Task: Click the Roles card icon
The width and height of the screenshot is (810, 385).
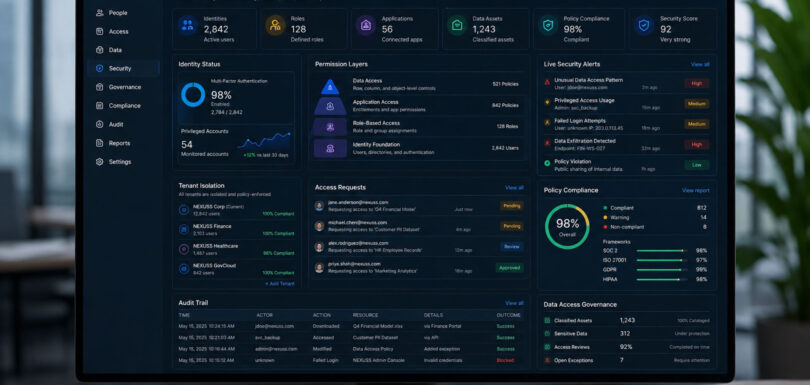Action: click(275, 25)
